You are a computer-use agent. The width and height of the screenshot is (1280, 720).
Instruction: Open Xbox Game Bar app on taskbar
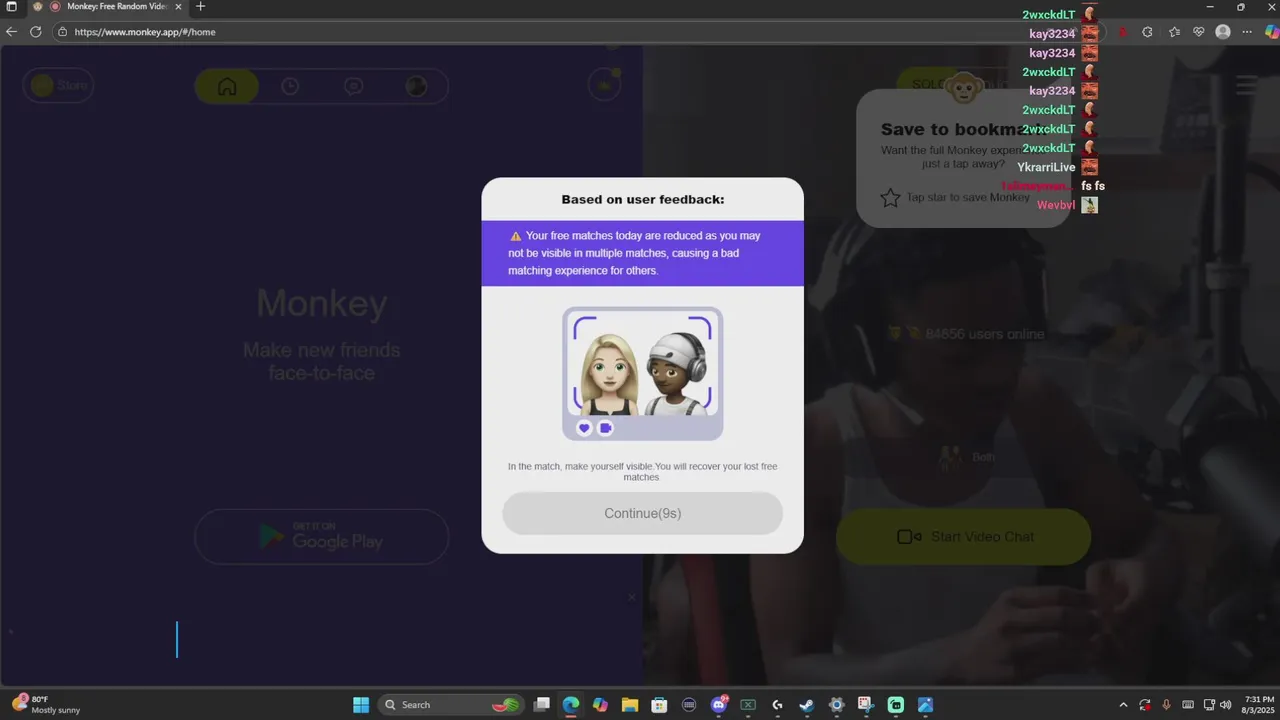pos(748,705)
